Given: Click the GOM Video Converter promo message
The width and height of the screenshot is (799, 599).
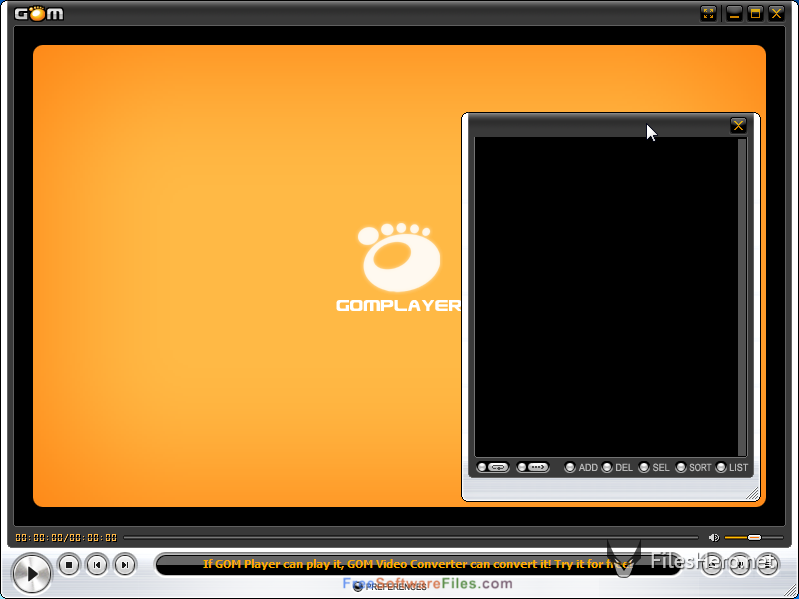Looking at the screenshot, I should tap(418, 564).
